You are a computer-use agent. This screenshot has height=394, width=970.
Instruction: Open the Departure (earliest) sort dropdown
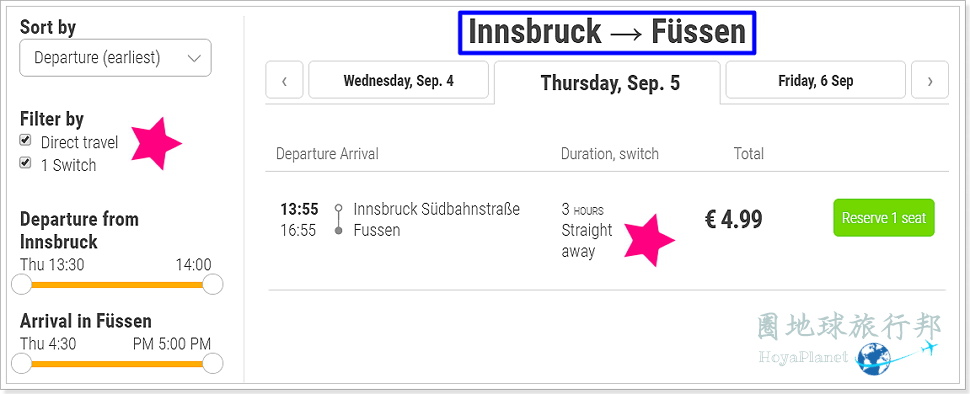pyautogui.click(x=116, y=58)
